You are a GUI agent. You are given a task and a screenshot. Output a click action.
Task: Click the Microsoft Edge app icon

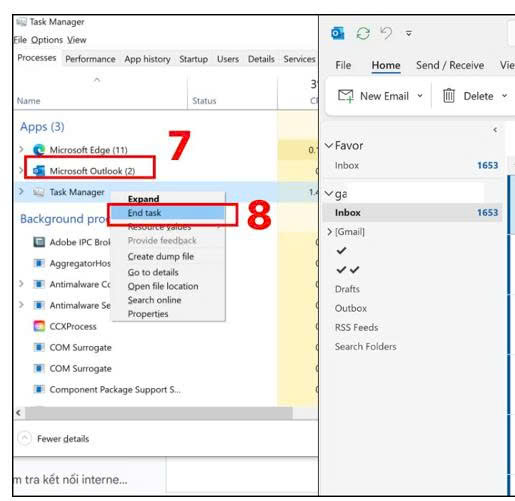(39, 150)
